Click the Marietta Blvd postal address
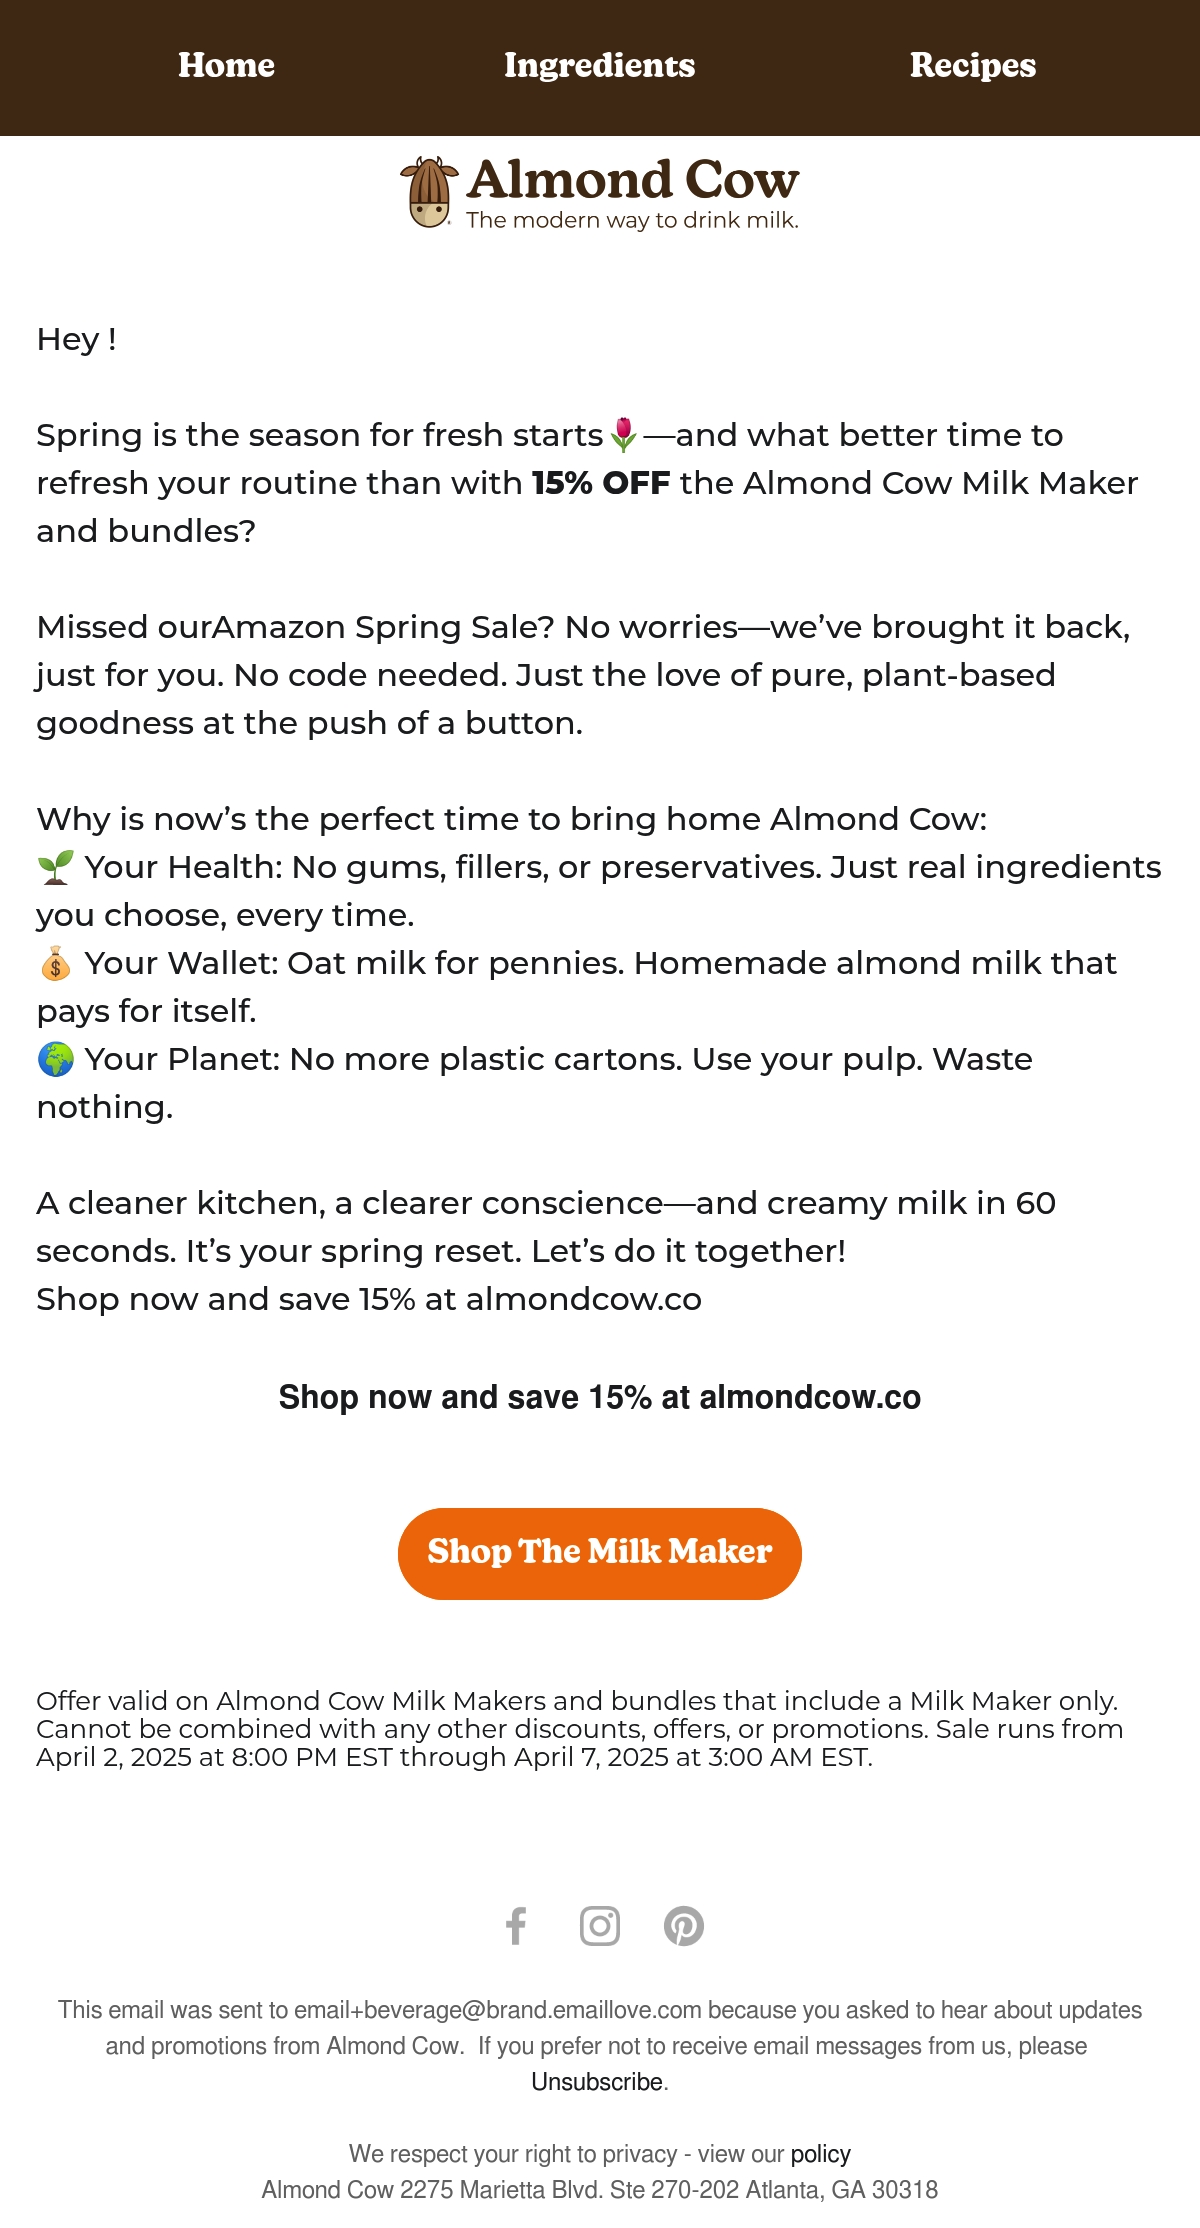 coord(600,2190)
